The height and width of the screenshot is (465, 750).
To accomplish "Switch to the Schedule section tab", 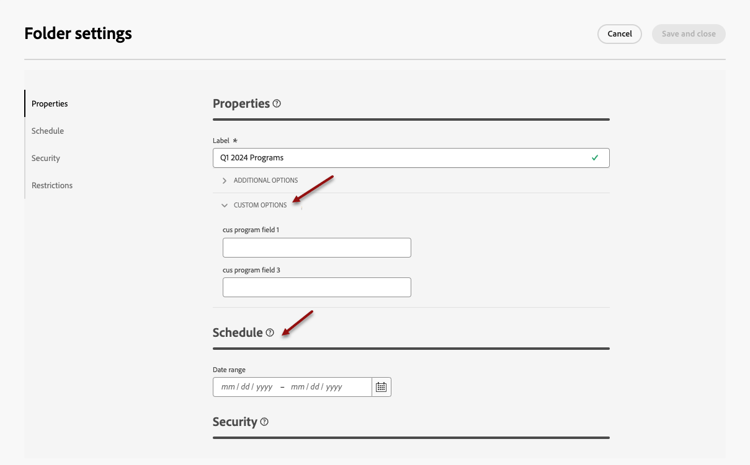I will (48, 131).
